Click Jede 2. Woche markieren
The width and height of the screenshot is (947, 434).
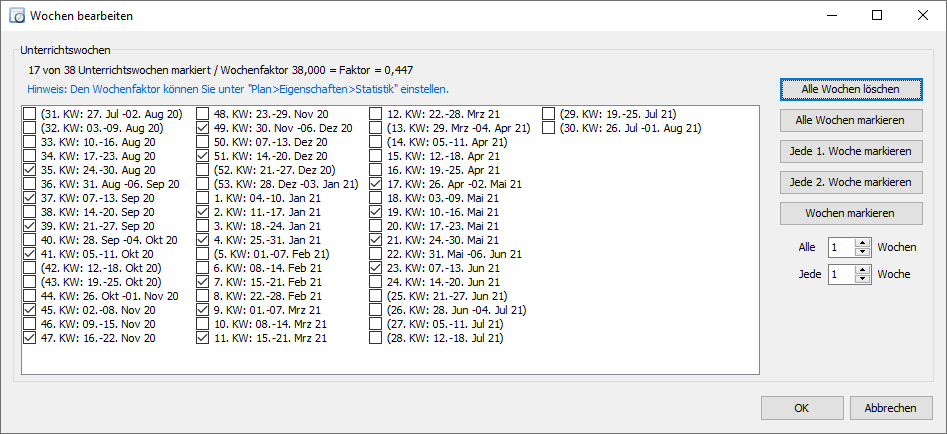pos(851,182)
